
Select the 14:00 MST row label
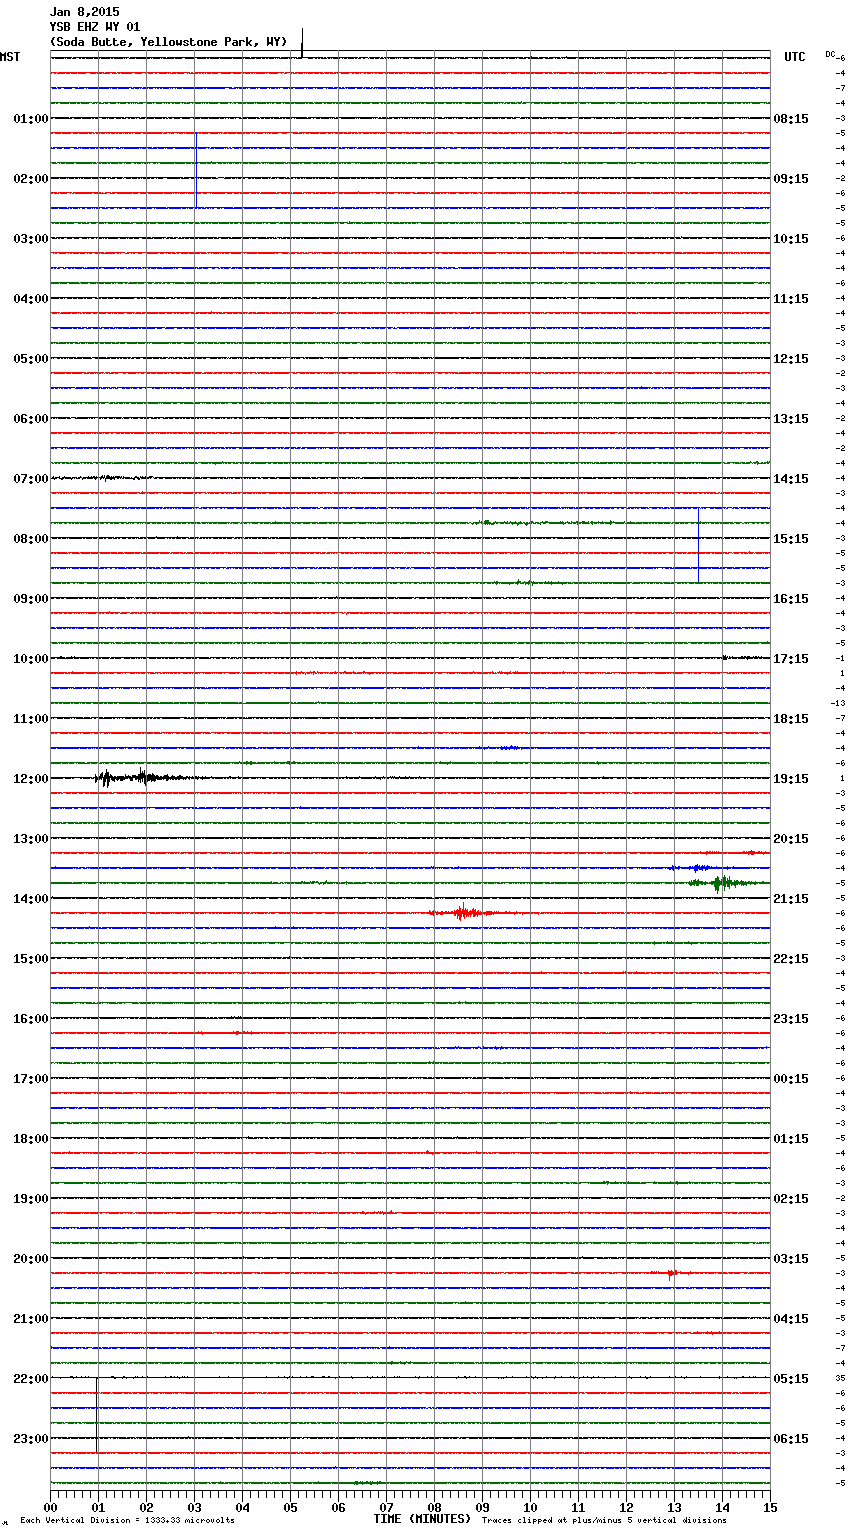click(30, 899)
